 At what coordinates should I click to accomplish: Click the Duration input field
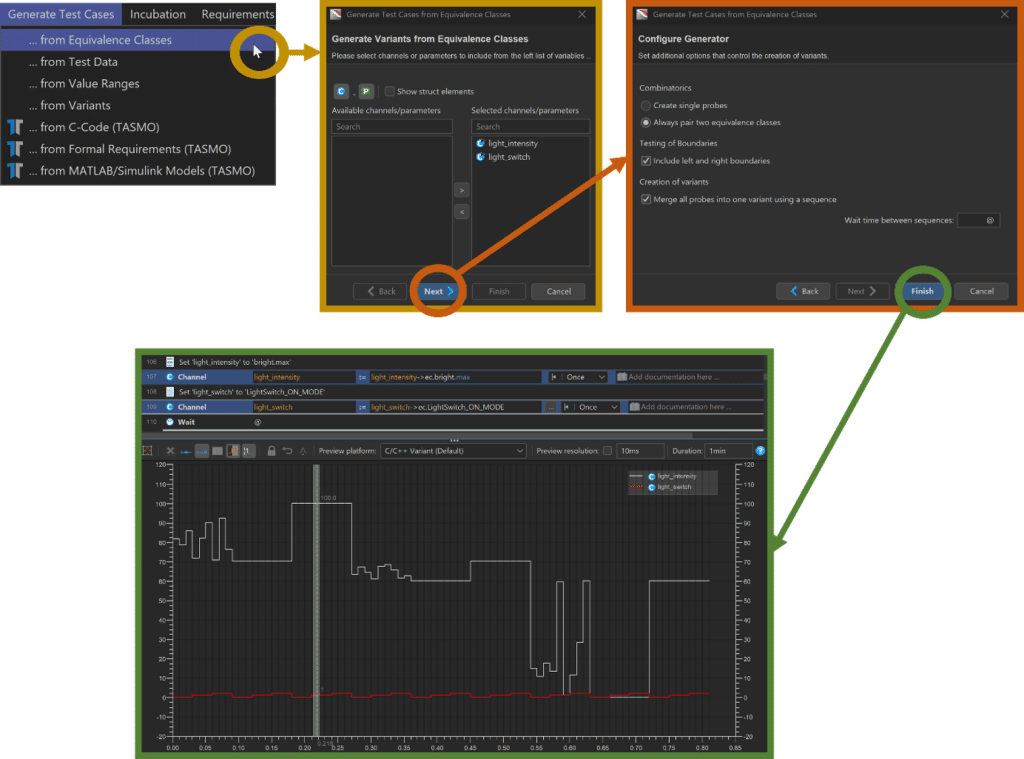click(x=729, y=451)
